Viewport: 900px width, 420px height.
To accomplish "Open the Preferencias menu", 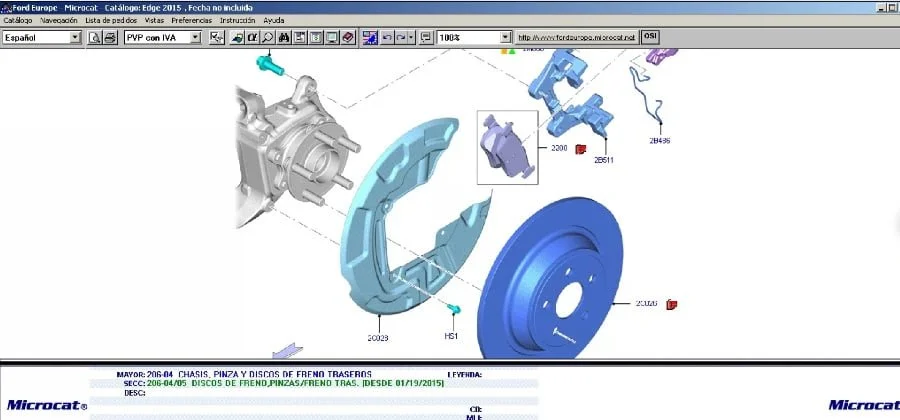I will 192,20.
